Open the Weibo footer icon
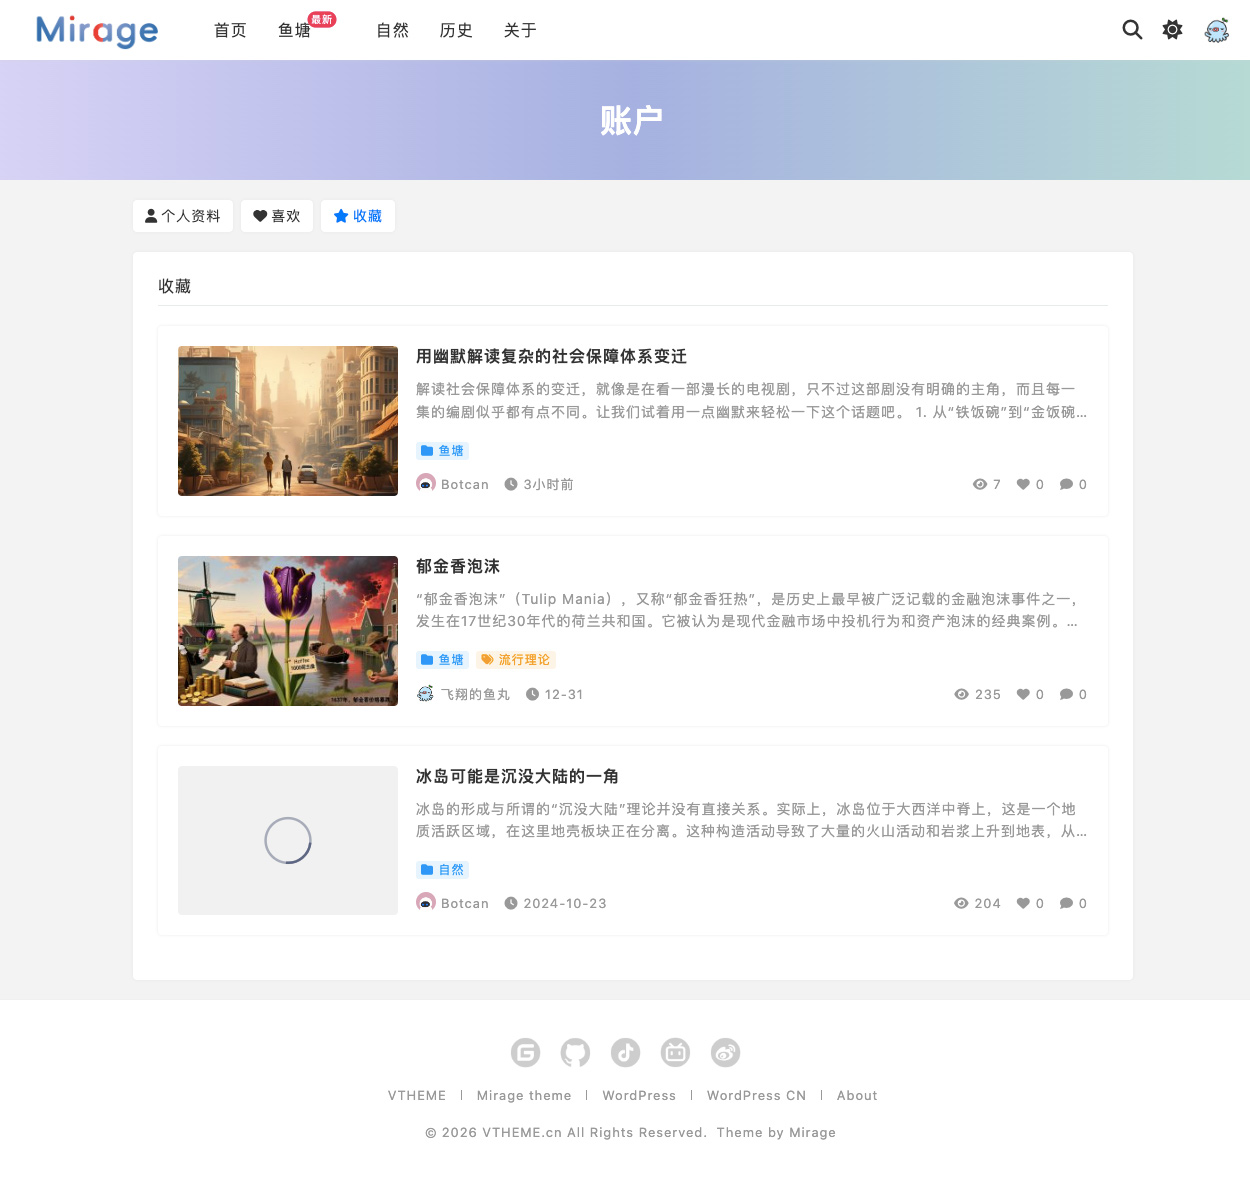This screenshot has height=1189, width=1250. (726, 1052)
